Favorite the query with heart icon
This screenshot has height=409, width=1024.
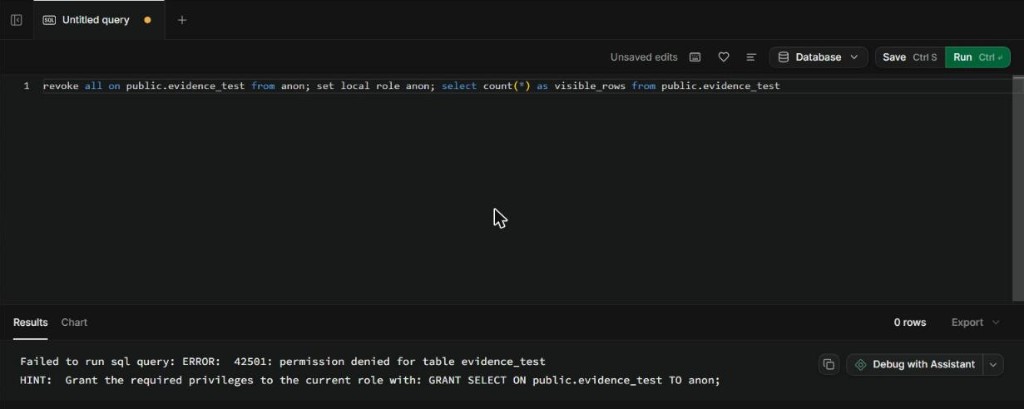[x=724, y=57]
